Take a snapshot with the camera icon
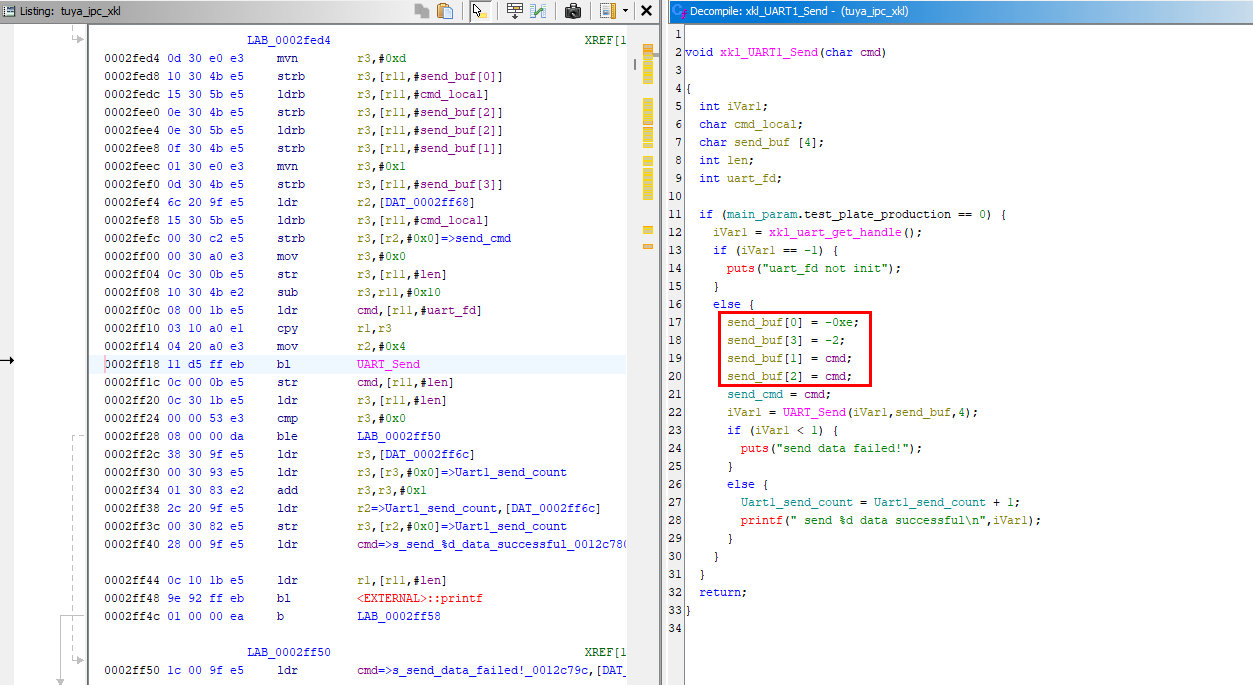Image resolution: width=1253 pixels, height=685 pixels. point(573,11)
